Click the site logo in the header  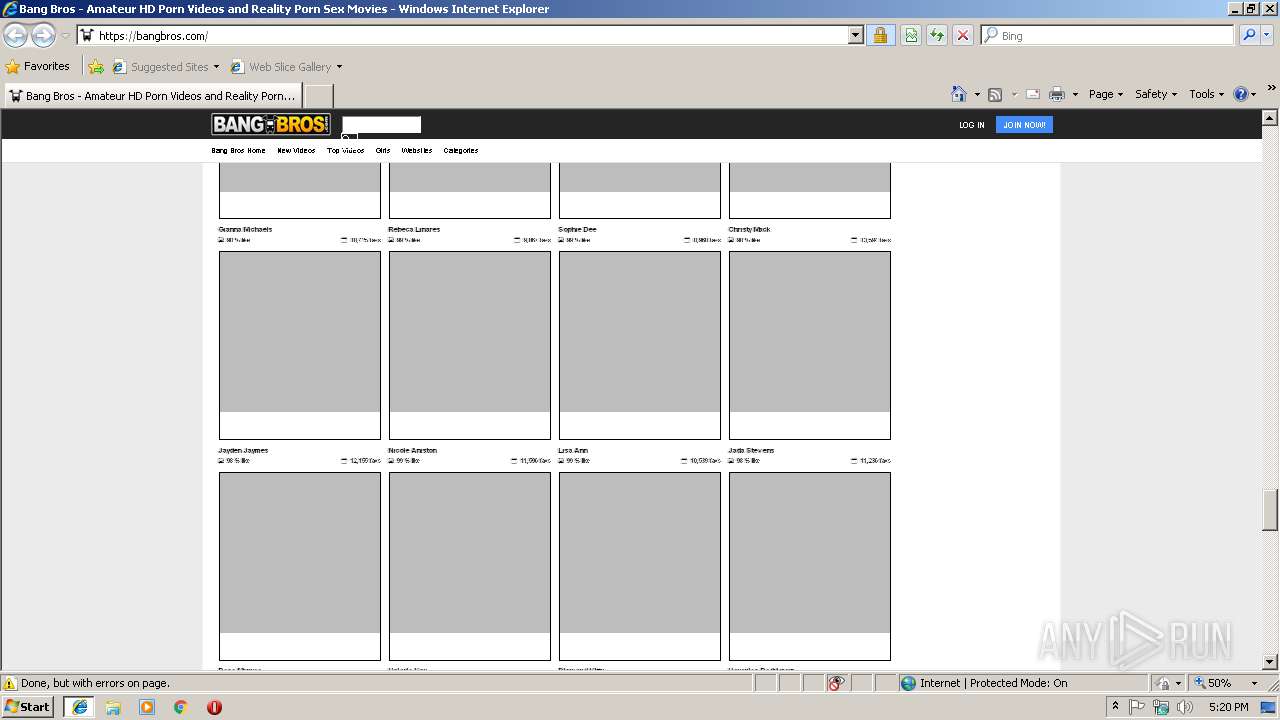[x=271, y=124]
